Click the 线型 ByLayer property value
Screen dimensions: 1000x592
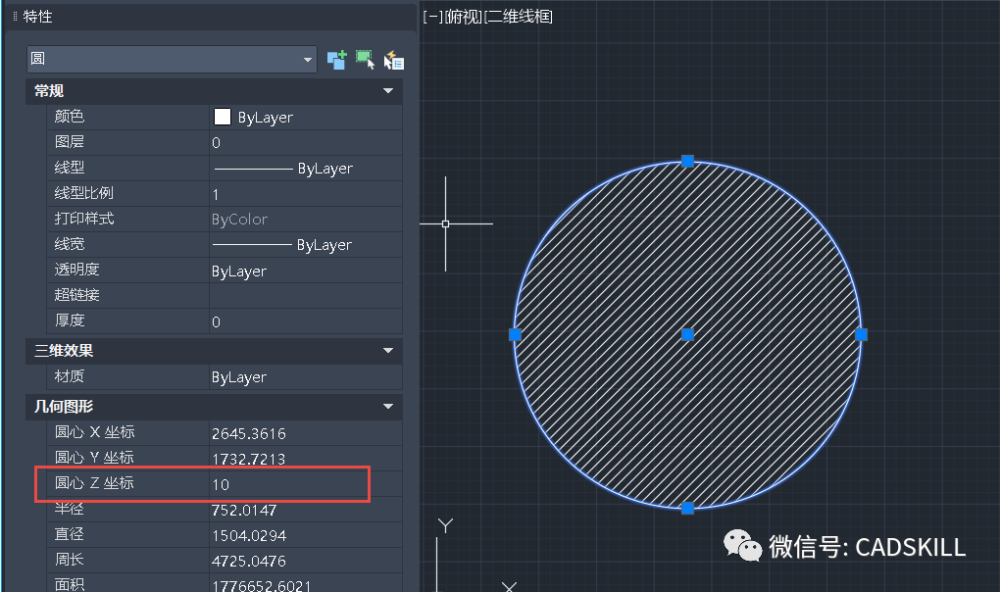[x=305, y=168]
